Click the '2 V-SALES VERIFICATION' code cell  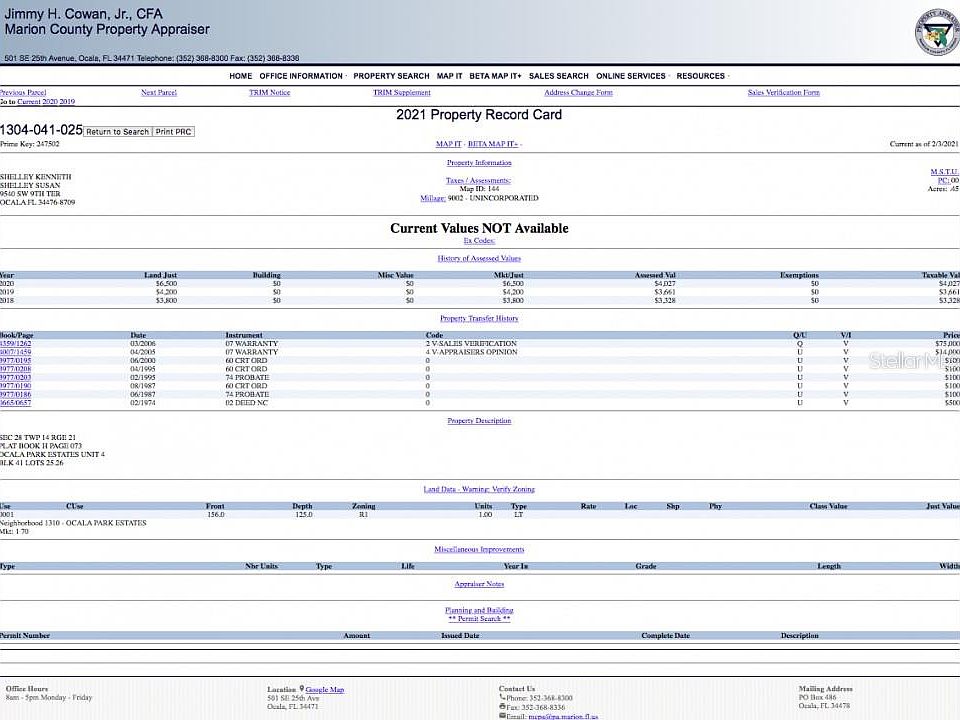pos(471,344)
